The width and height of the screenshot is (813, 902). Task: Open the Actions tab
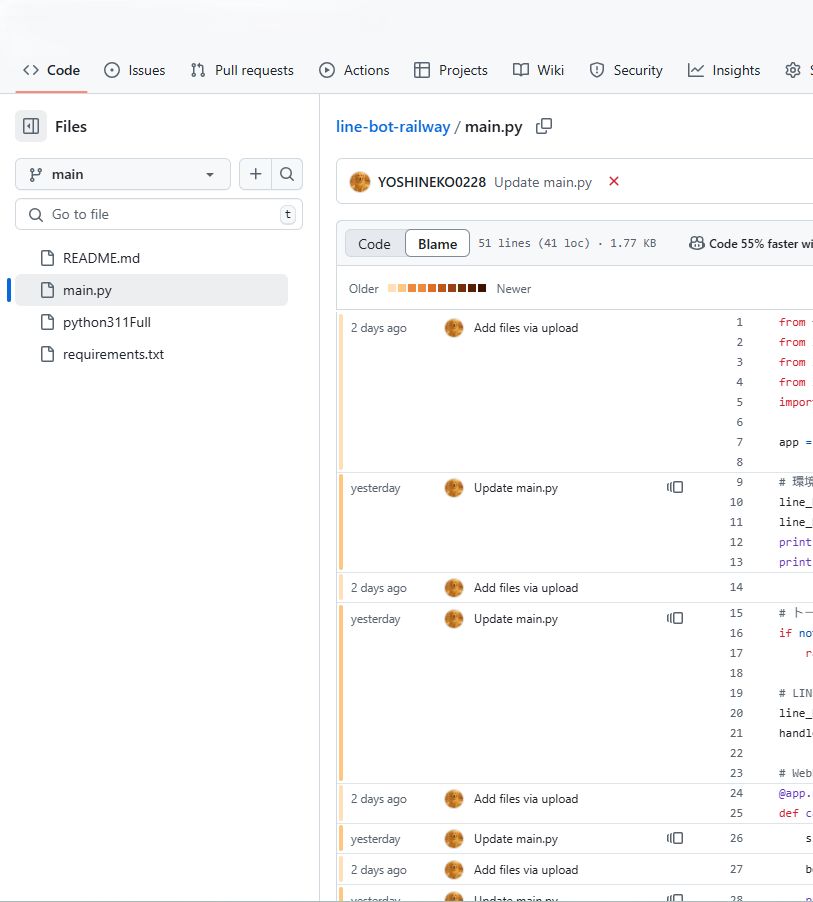pos(354,70)
